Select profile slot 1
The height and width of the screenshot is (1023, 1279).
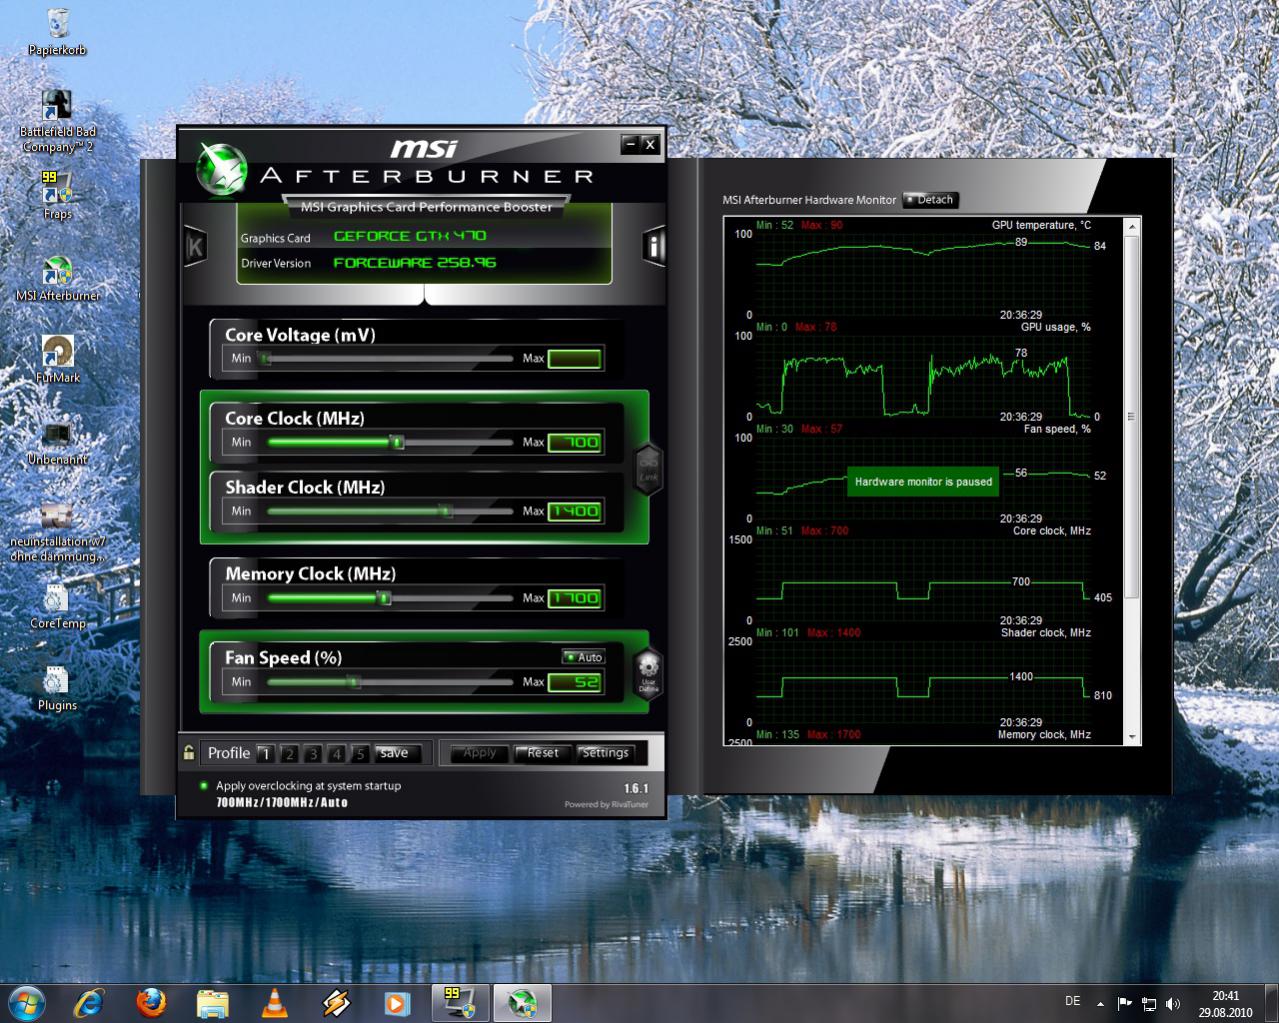(265, 754)
